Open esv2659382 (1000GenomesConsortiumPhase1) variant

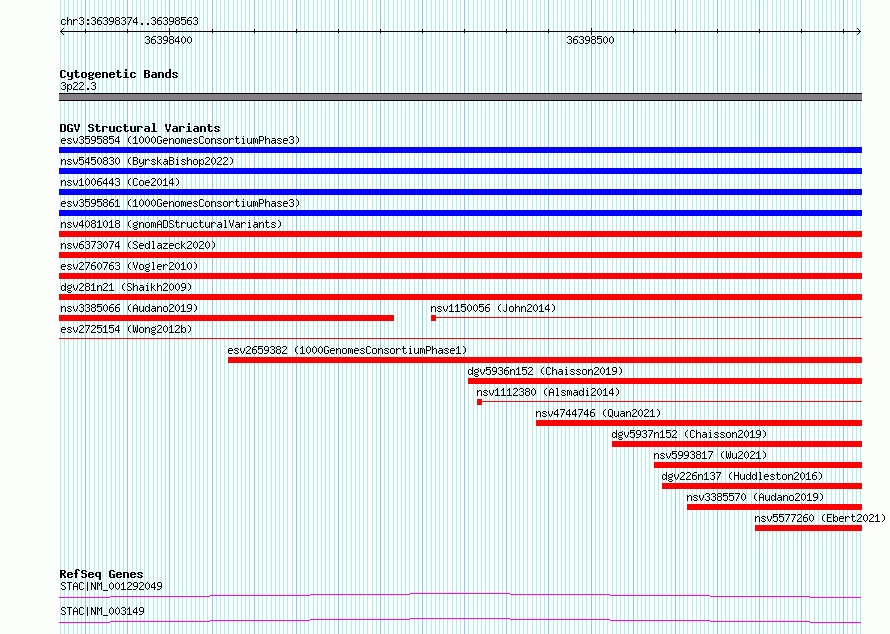tap(347, 350)
